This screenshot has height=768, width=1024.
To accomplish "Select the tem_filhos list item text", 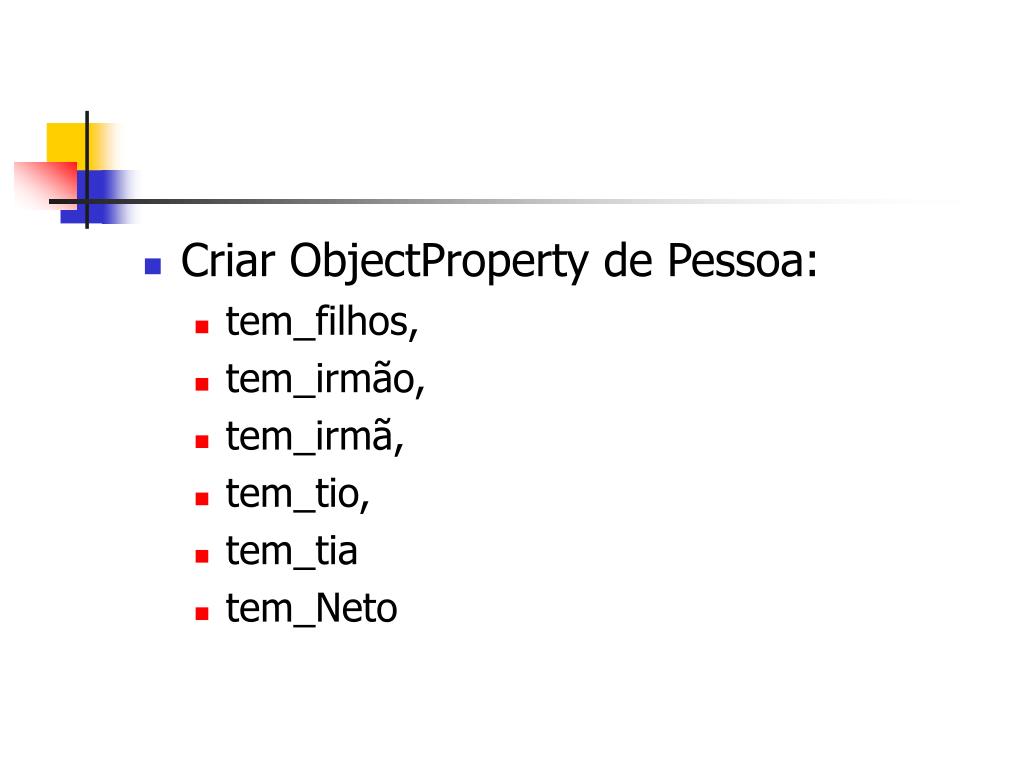I will pyautogui.click(x=321, y=322).
